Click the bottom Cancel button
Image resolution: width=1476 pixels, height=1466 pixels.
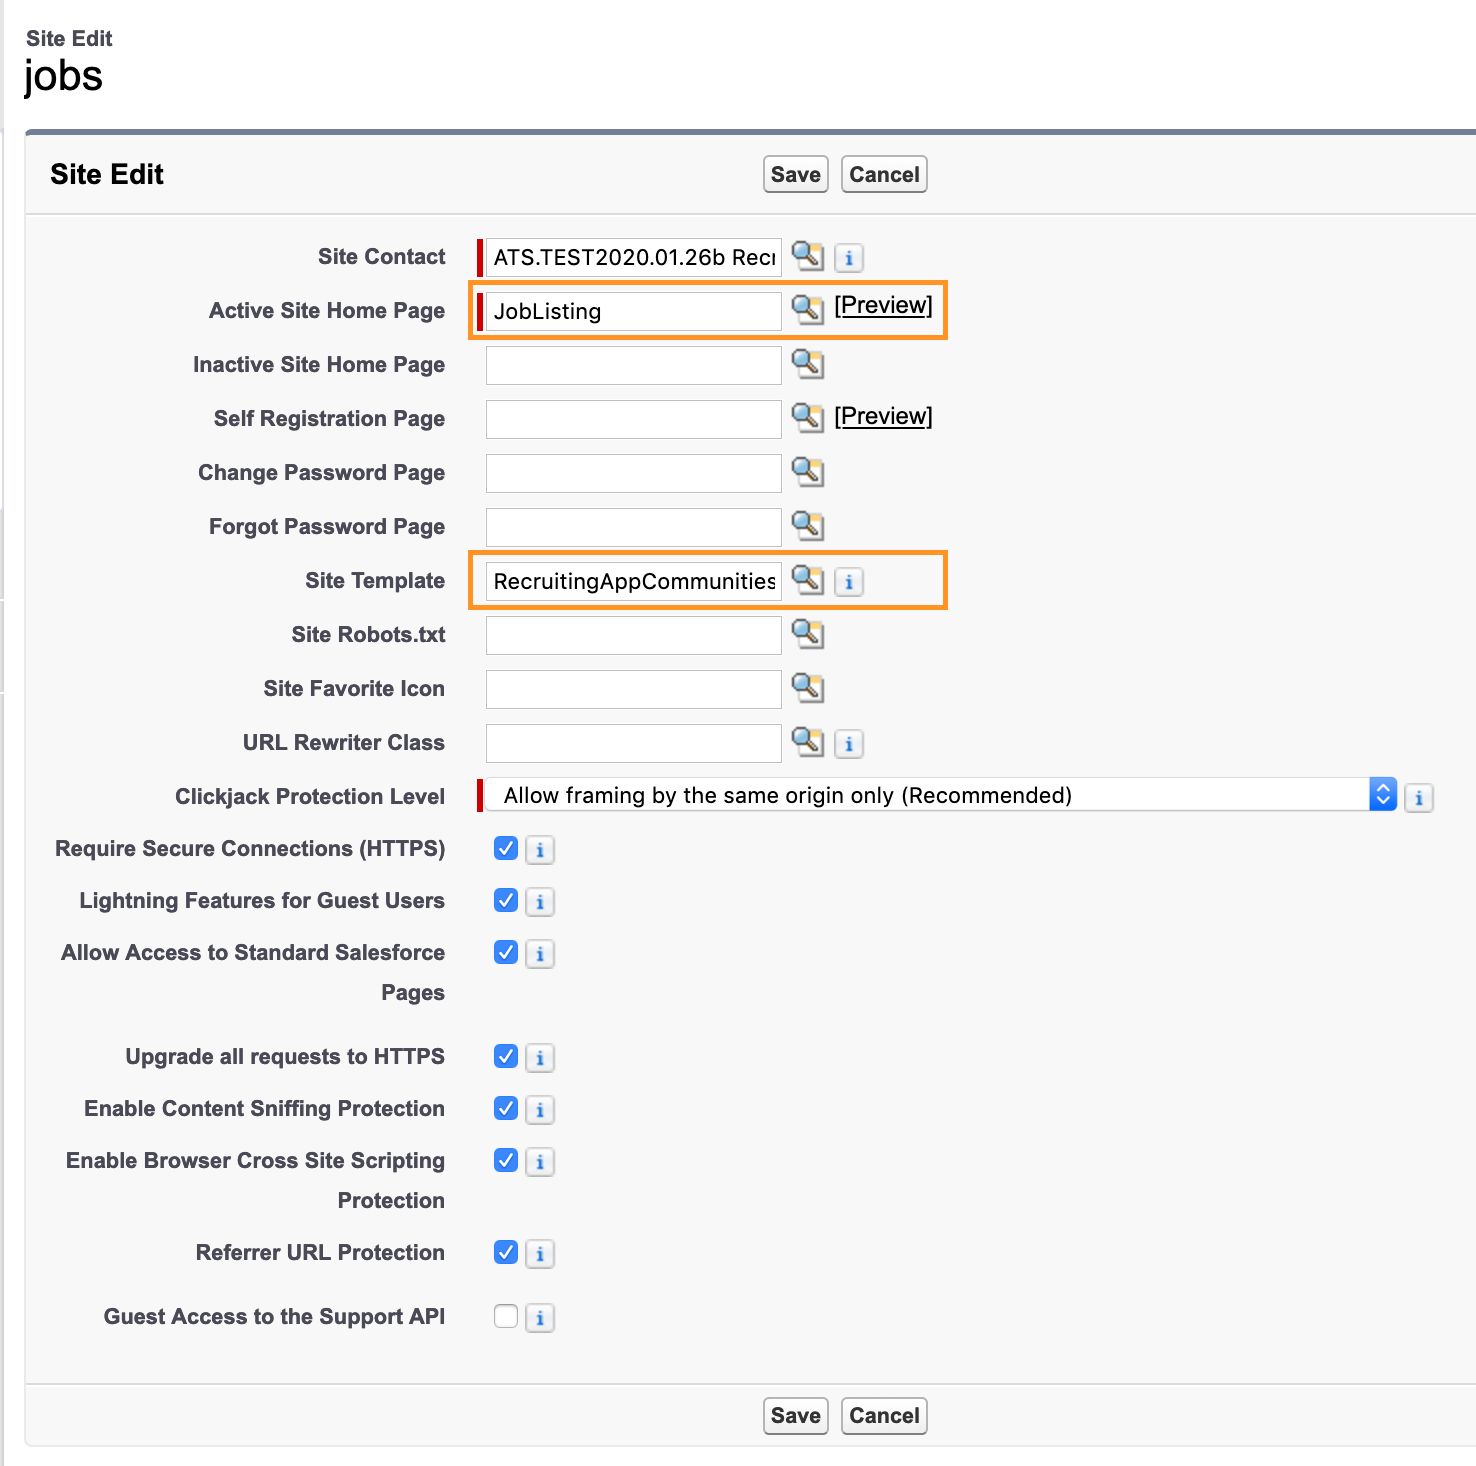click(x=884, y=1415)
